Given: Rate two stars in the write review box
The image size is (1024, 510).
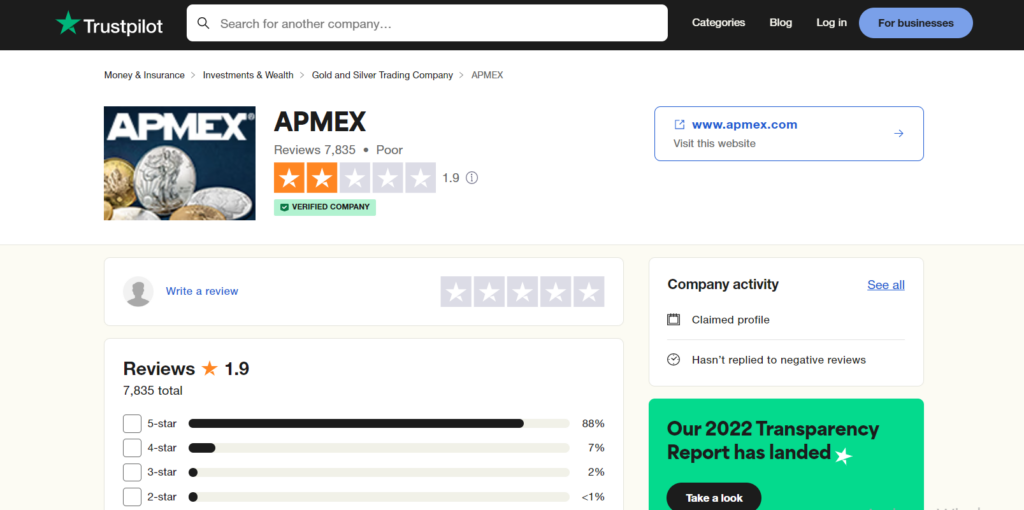Looking at the screenshot, I should point(489,291).
